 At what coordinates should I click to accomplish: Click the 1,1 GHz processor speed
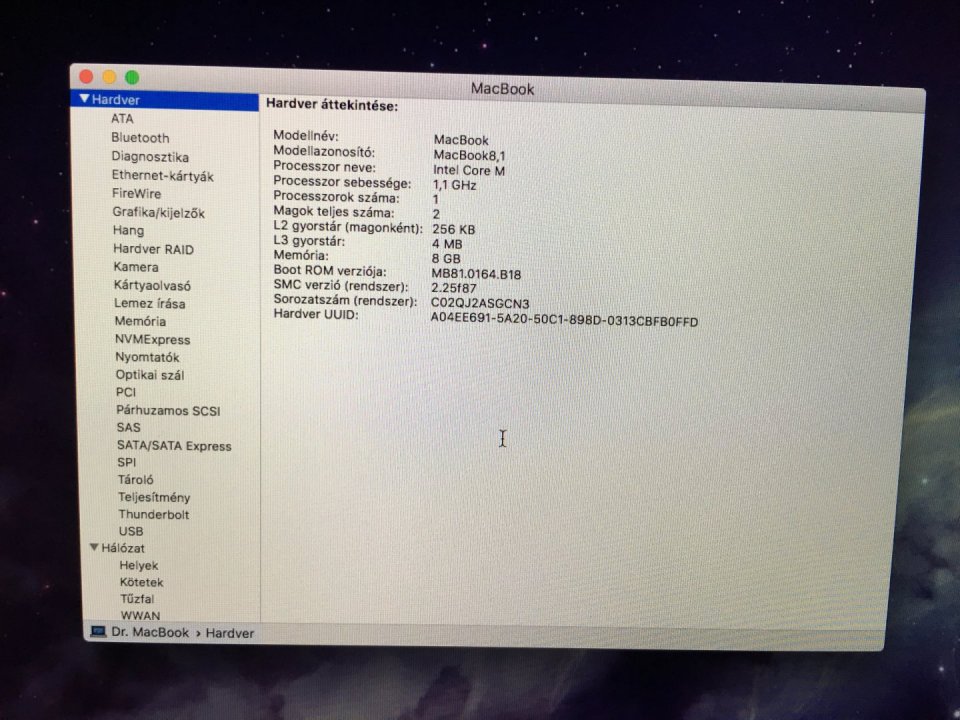tap(454, 185)
